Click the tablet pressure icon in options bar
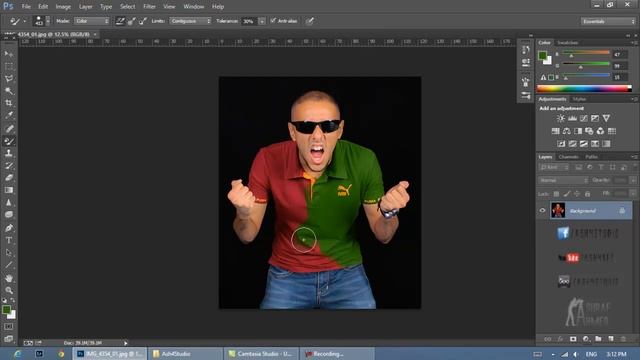This screenshot has width=640, height=360. click(x=310, y=21)
